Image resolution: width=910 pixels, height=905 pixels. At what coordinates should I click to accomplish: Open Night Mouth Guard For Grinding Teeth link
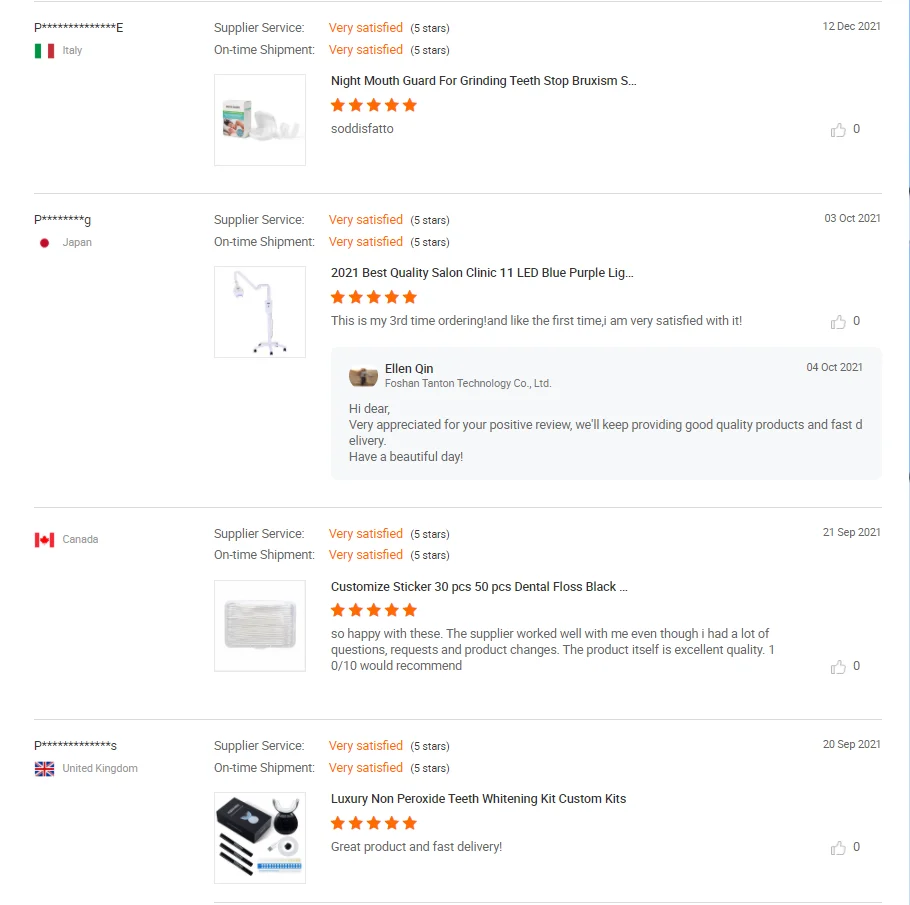483,81
